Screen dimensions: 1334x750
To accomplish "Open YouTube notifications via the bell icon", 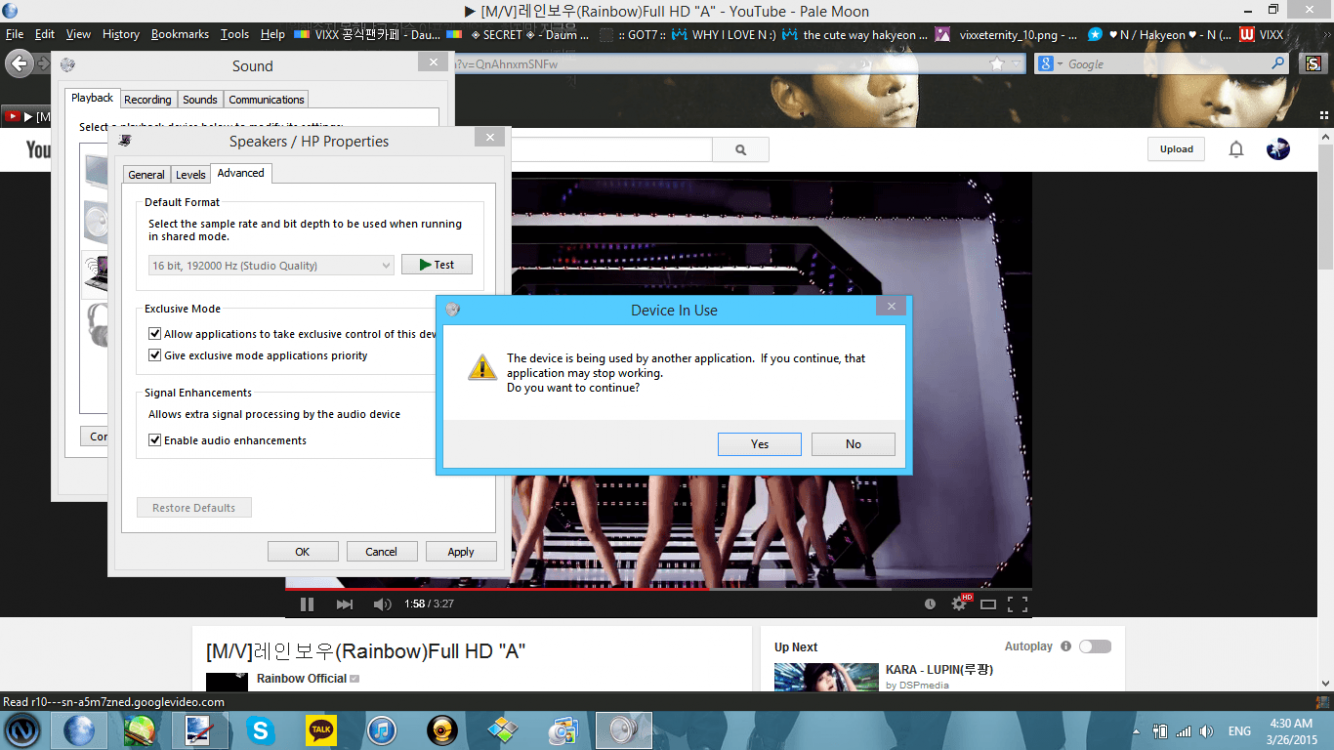I will click(1236, 148).
